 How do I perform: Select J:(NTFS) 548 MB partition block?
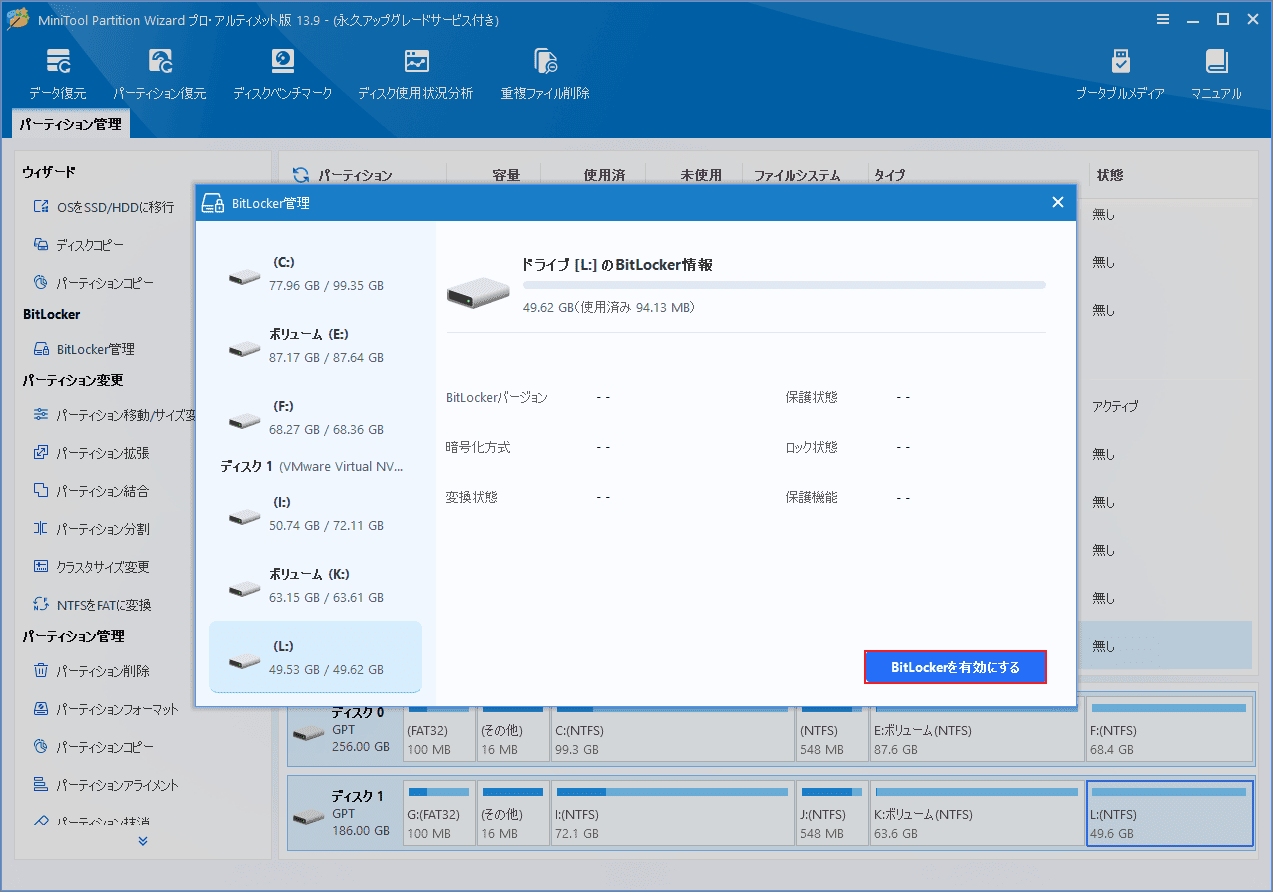point(832,813)
